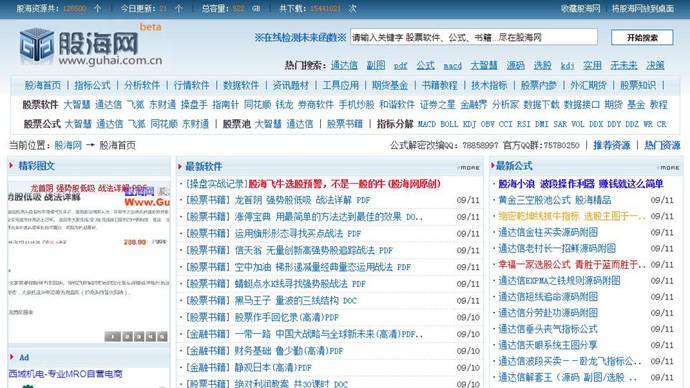Click hot search term 通达信
The width and height of the screenshot is (690, 388).
coord(344,66)
